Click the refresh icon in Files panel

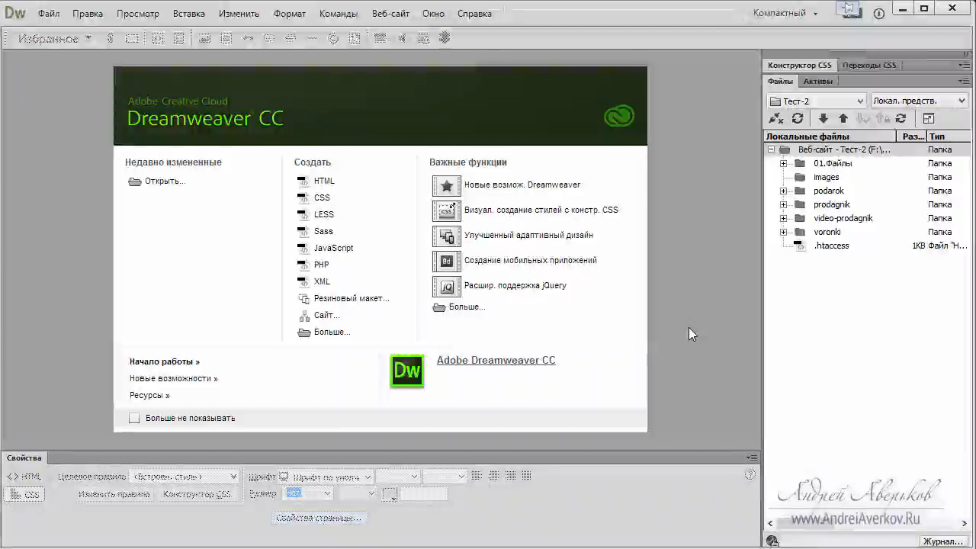click(x=797, y=118)
